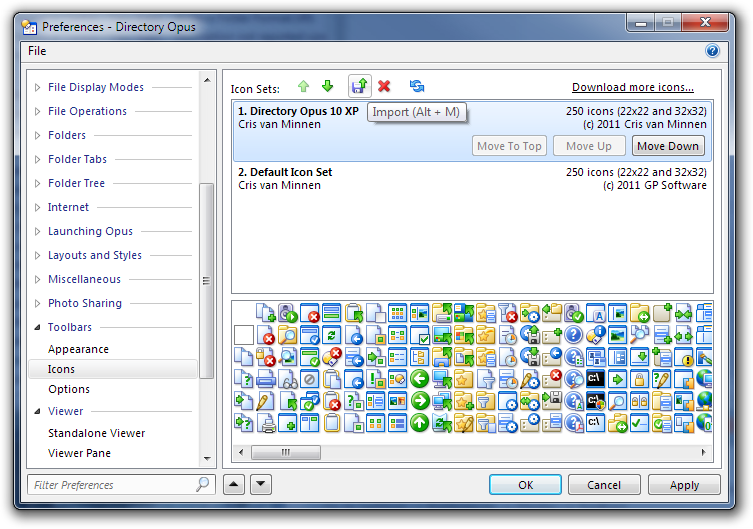Cancel the Preferences dialog
This screenshot has height=529, width=753.
point(604,485)
